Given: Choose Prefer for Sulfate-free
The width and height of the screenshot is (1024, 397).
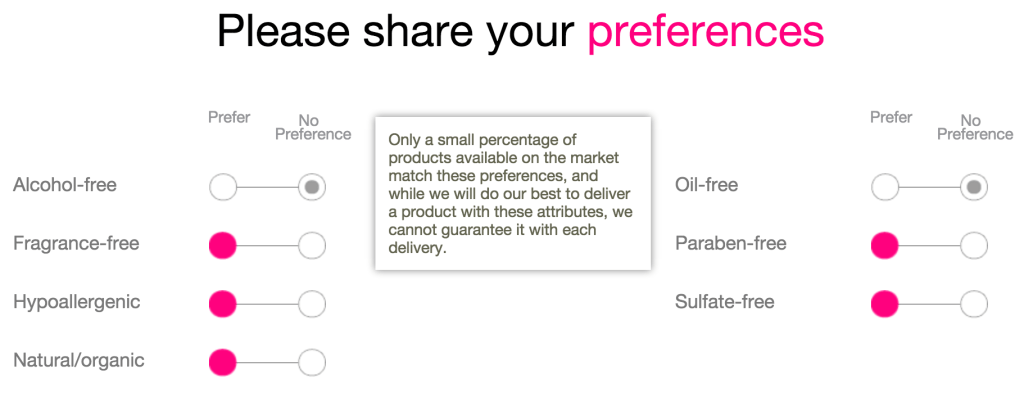Looking at the screenshot, I should coord(885,304).
